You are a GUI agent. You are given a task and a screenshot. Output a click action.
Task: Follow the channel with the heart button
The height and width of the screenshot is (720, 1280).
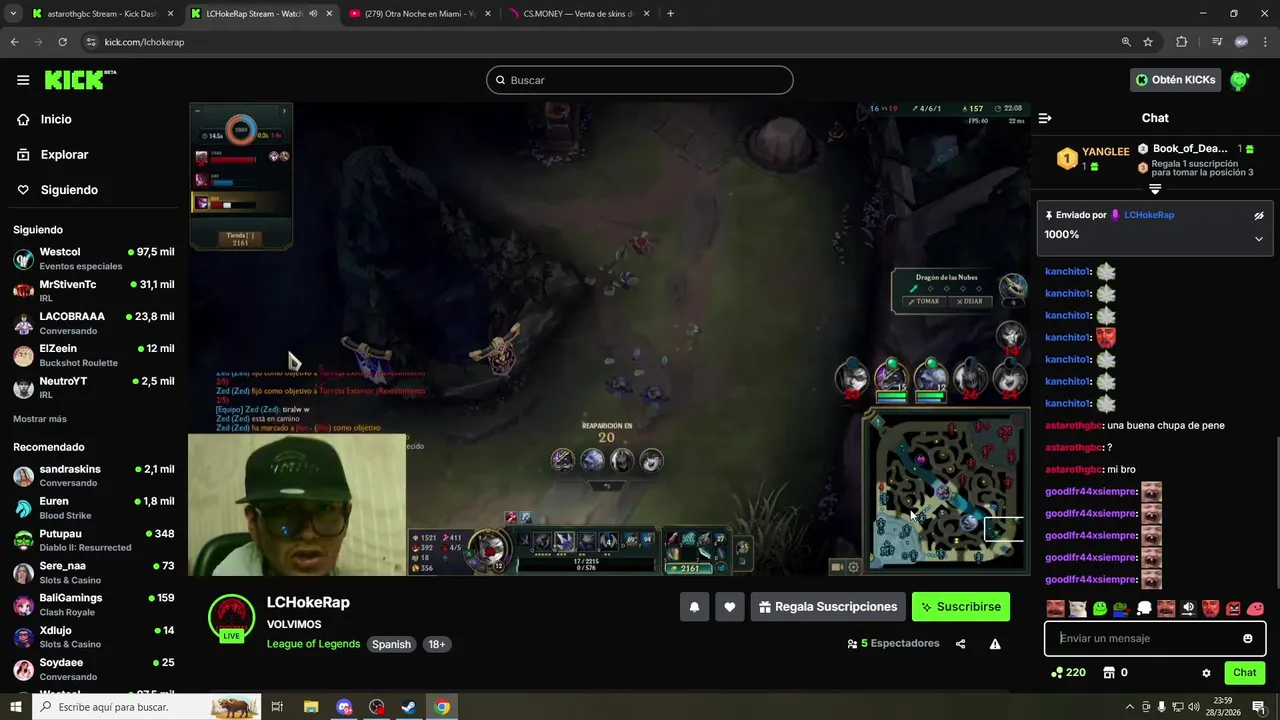pos(730,607)
